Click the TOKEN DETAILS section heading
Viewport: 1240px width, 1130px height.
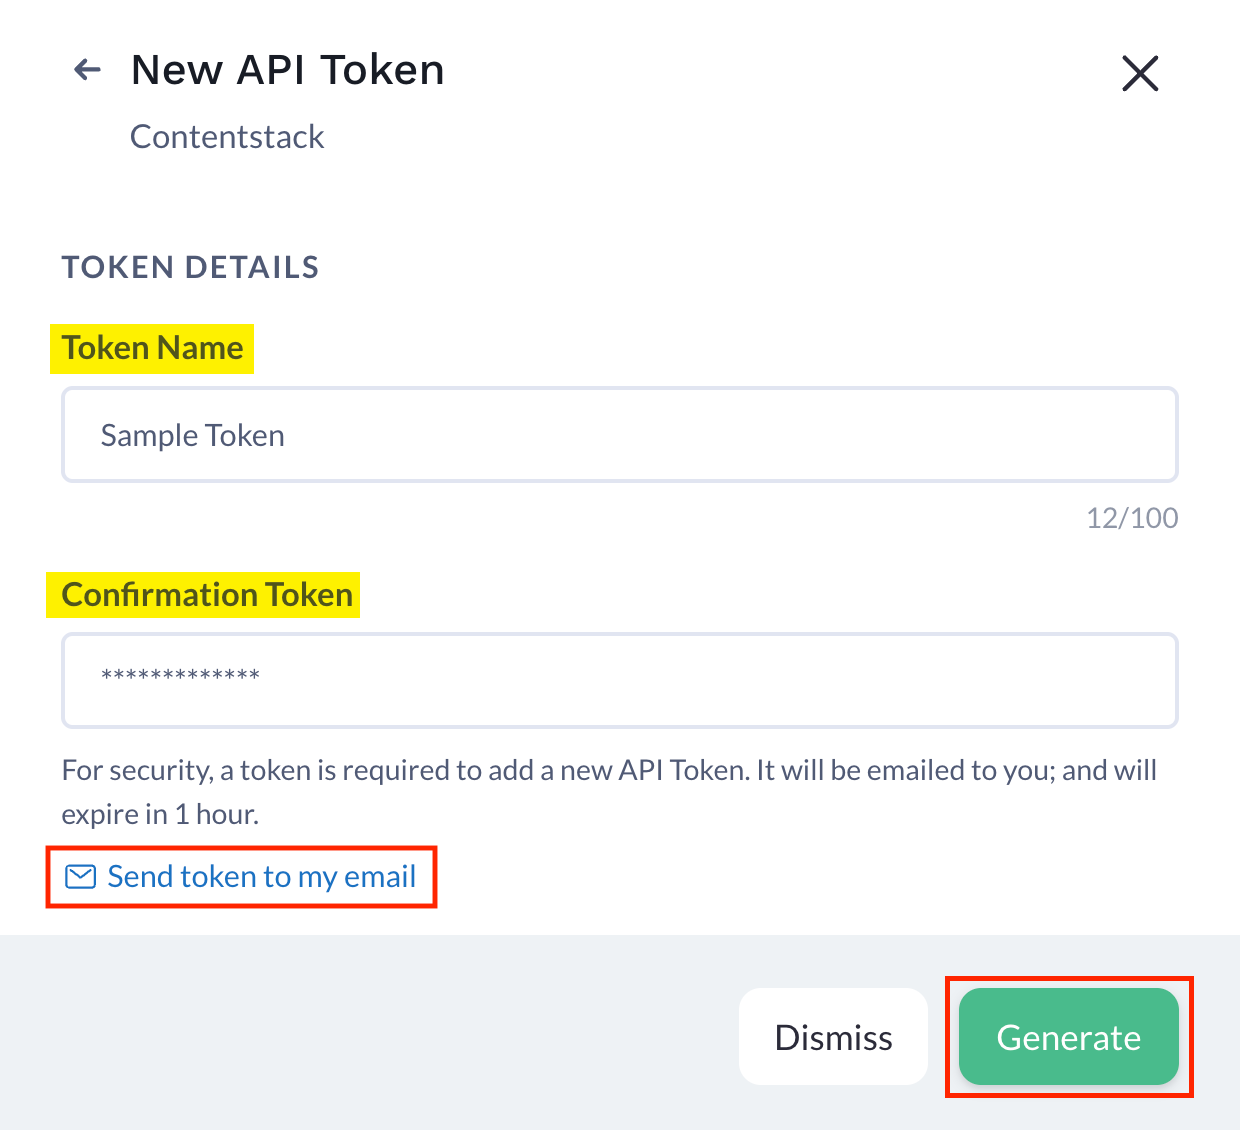point(190,267)
